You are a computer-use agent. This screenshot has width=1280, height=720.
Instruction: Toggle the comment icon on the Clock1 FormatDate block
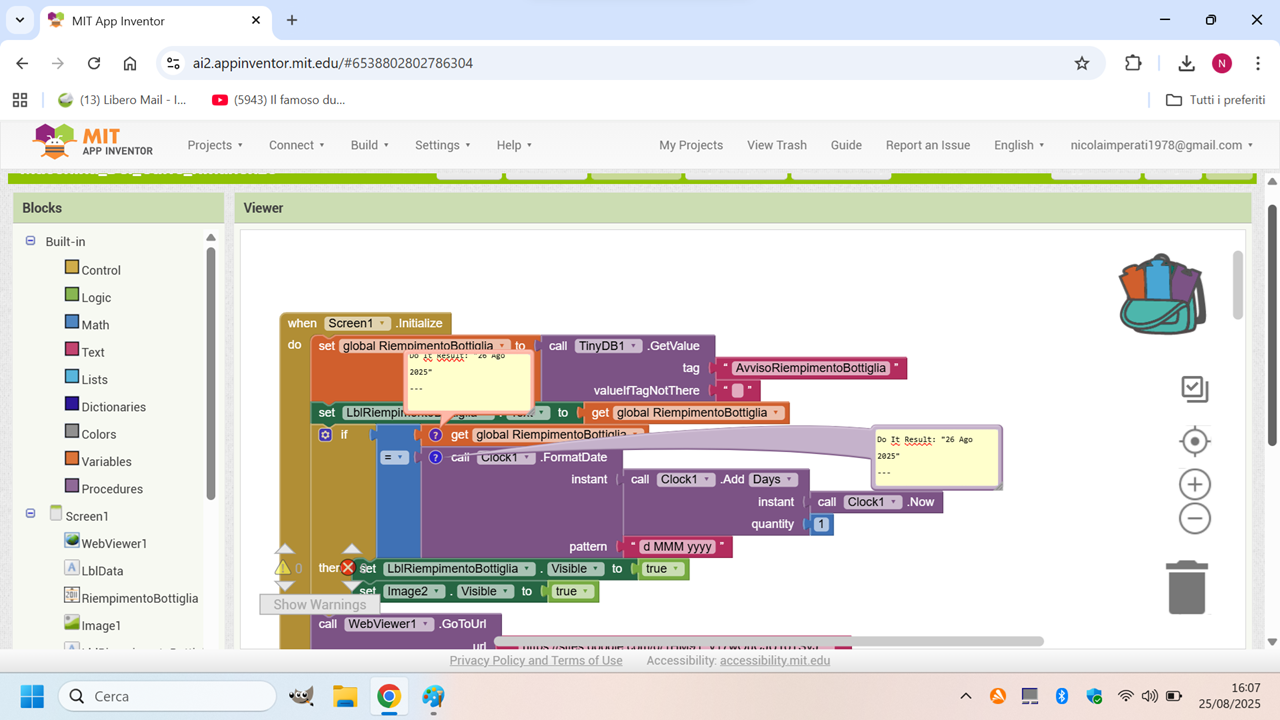(x=435, y=457)
